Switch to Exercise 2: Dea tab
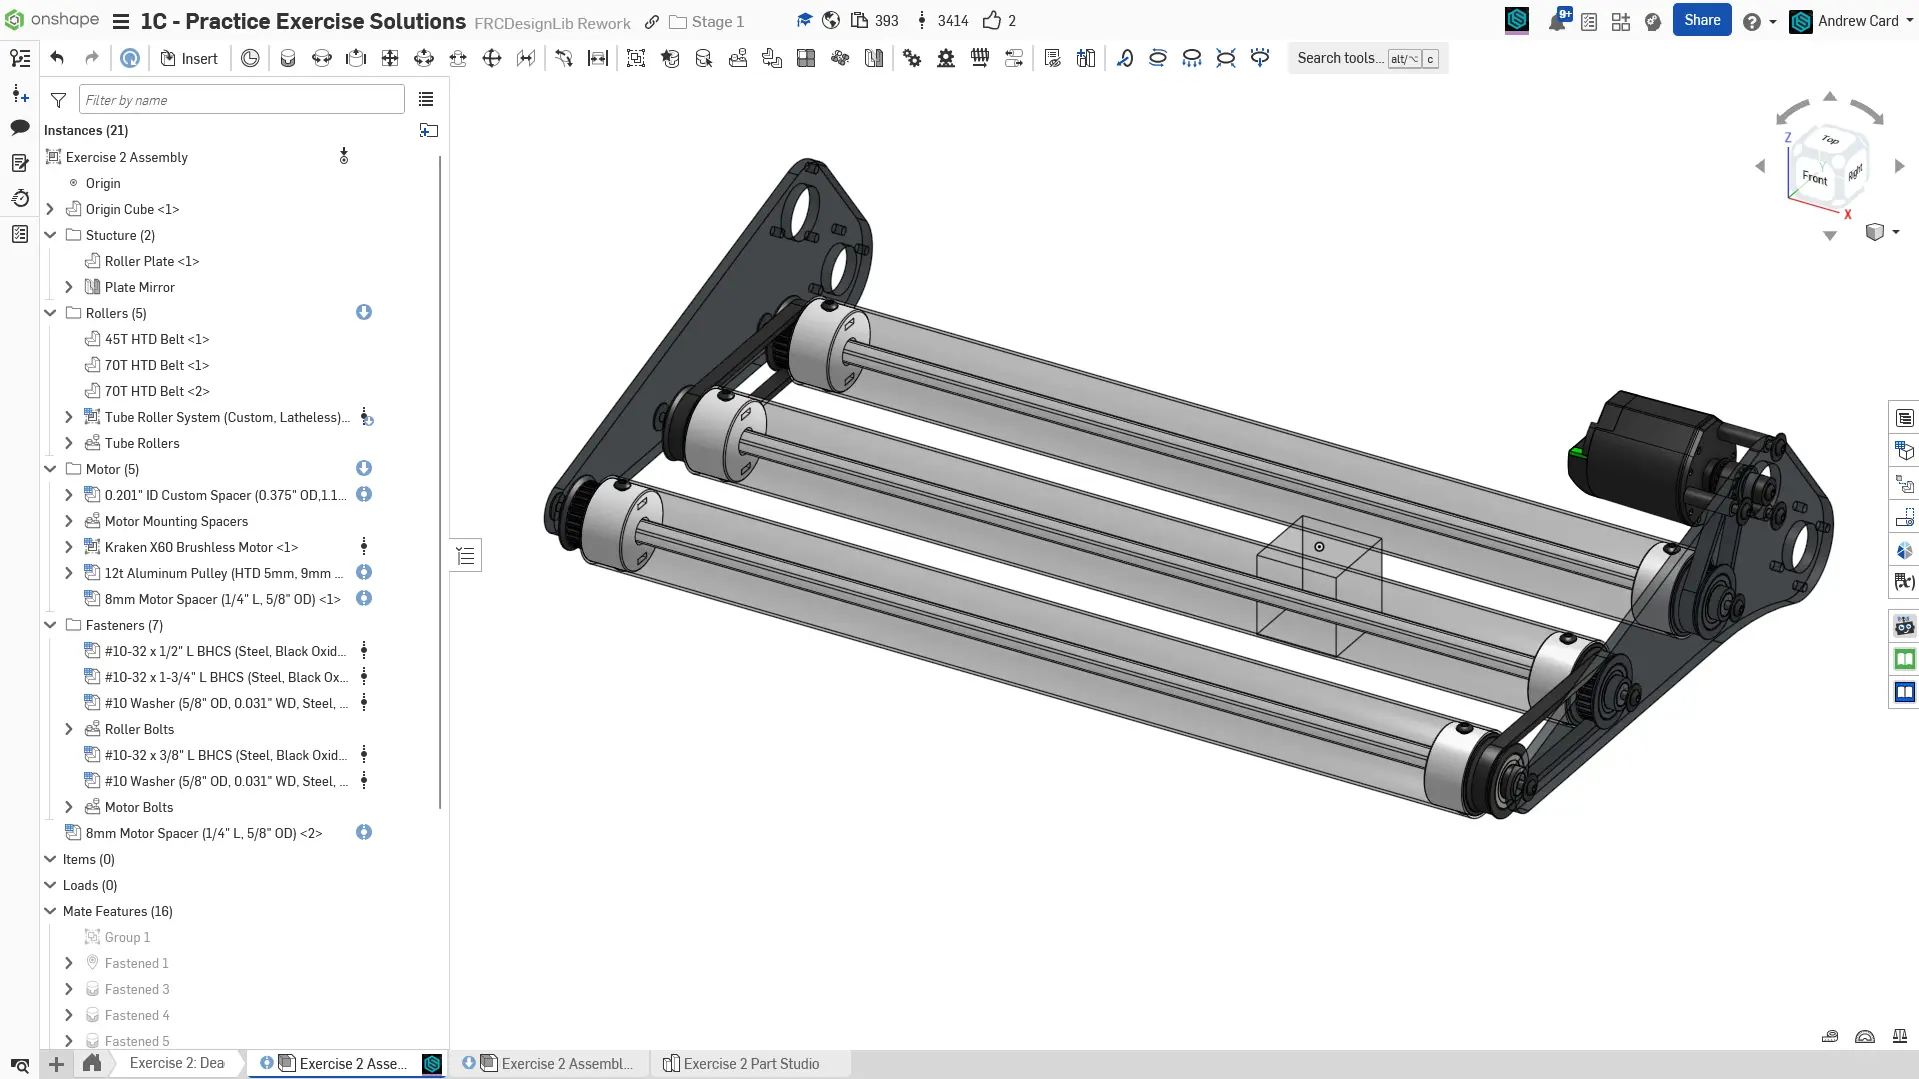The height and width of the screenshot is (1079, 1919). pyautogui.click(x=177, y=1063)
